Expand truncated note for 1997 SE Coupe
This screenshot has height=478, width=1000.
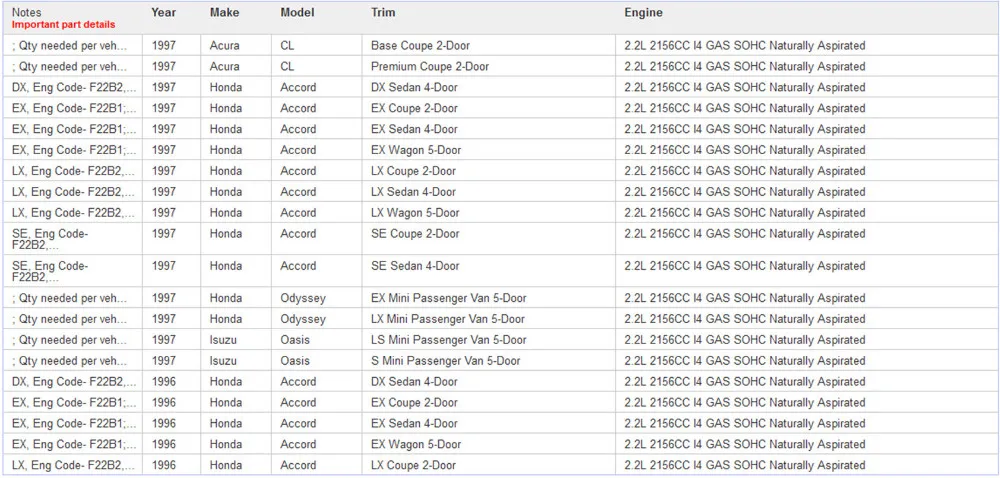pyautogui.click(x=50, y=239)
